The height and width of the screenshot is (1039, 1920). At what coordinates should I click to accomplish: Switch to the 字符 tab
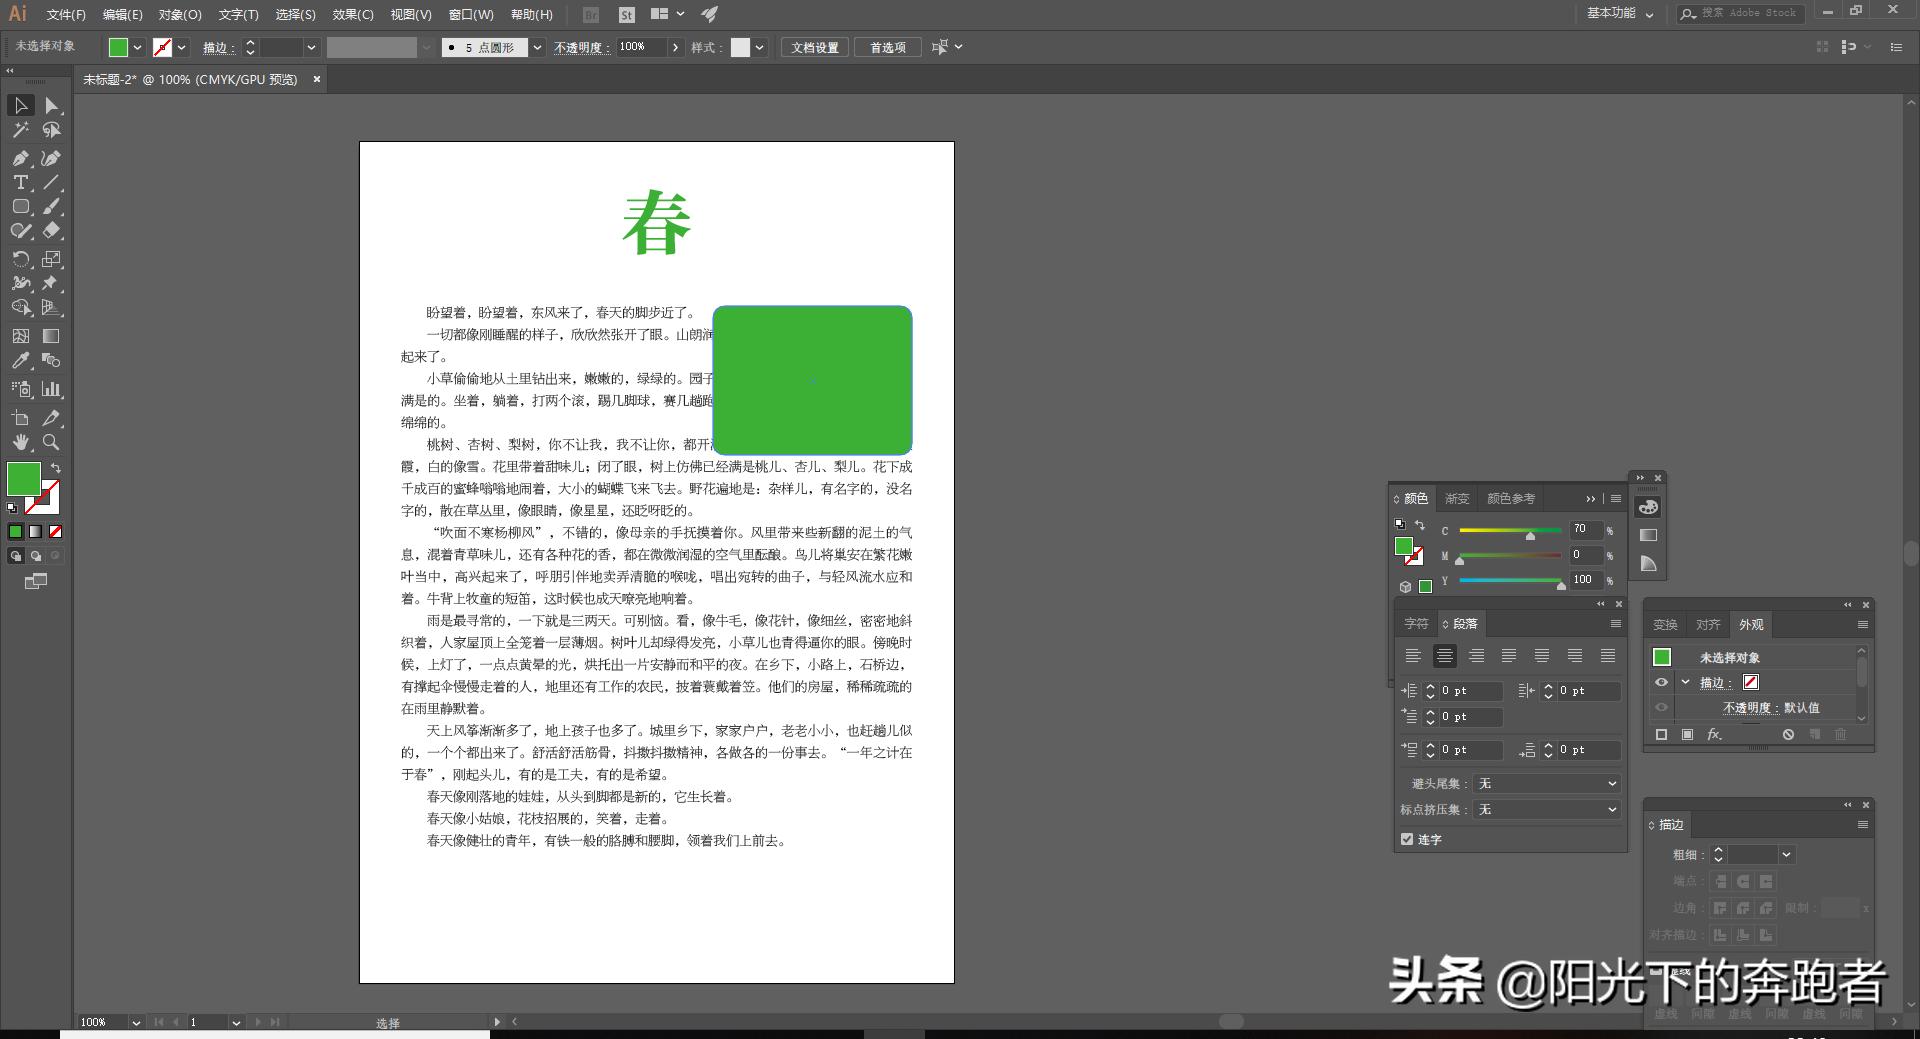1416,623
